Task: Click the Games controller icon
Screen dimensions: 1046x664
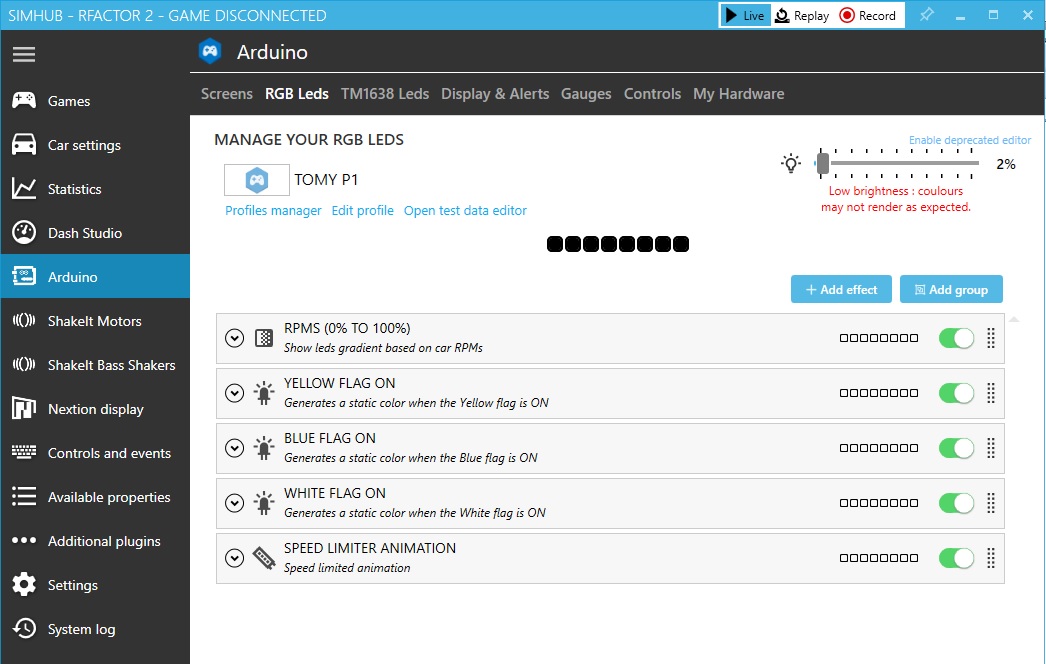Action: click(x=24, y=101)
